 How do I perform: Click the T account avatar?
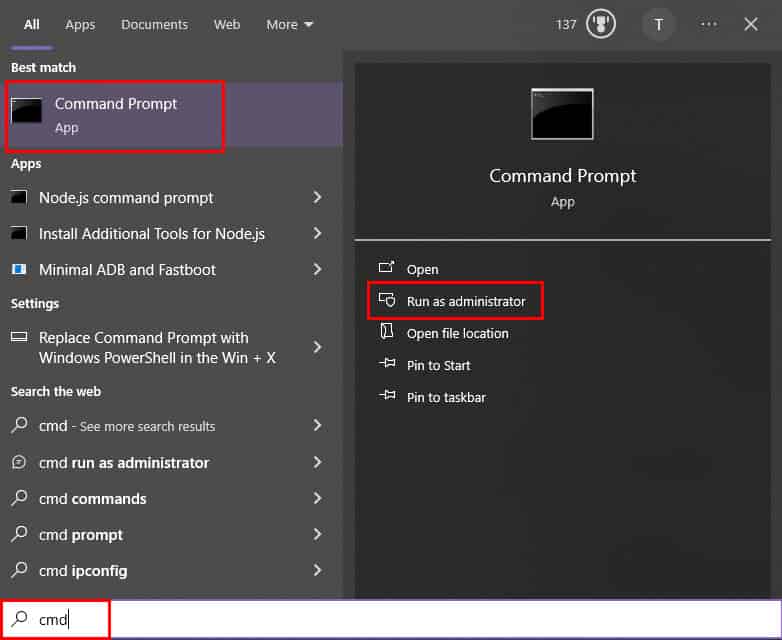(x=658, y=24)
